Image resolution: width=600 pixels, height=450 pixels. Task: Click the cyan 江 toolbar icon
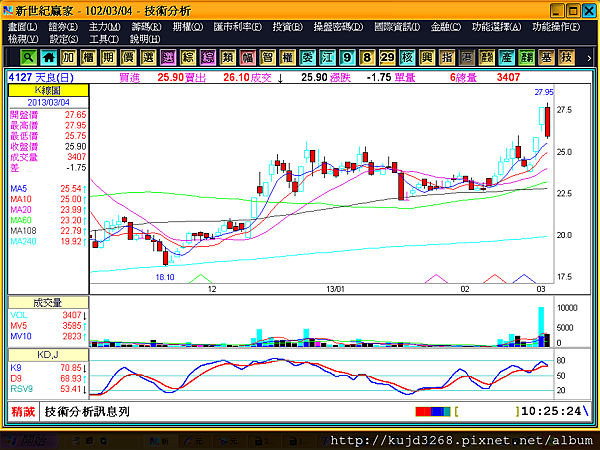click(x=327, y=57)
